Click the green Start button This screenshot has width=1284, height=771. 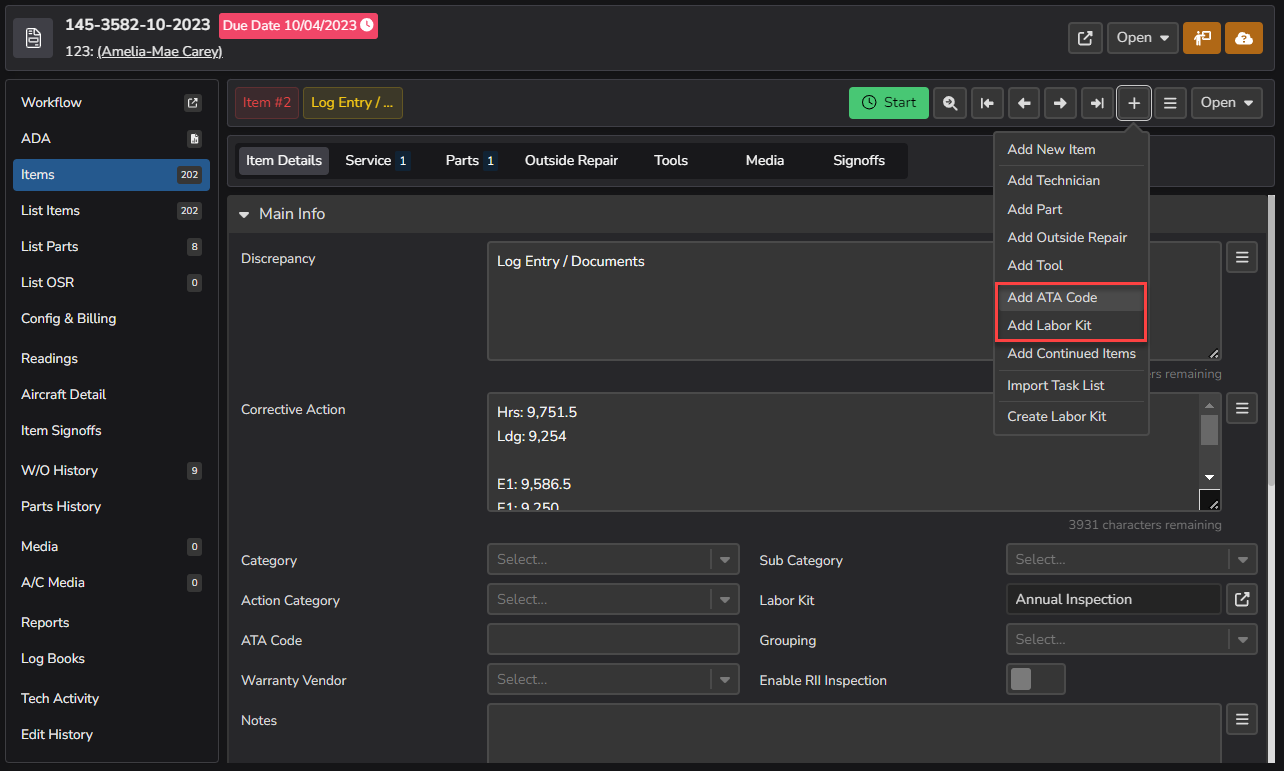pos(888,102)
